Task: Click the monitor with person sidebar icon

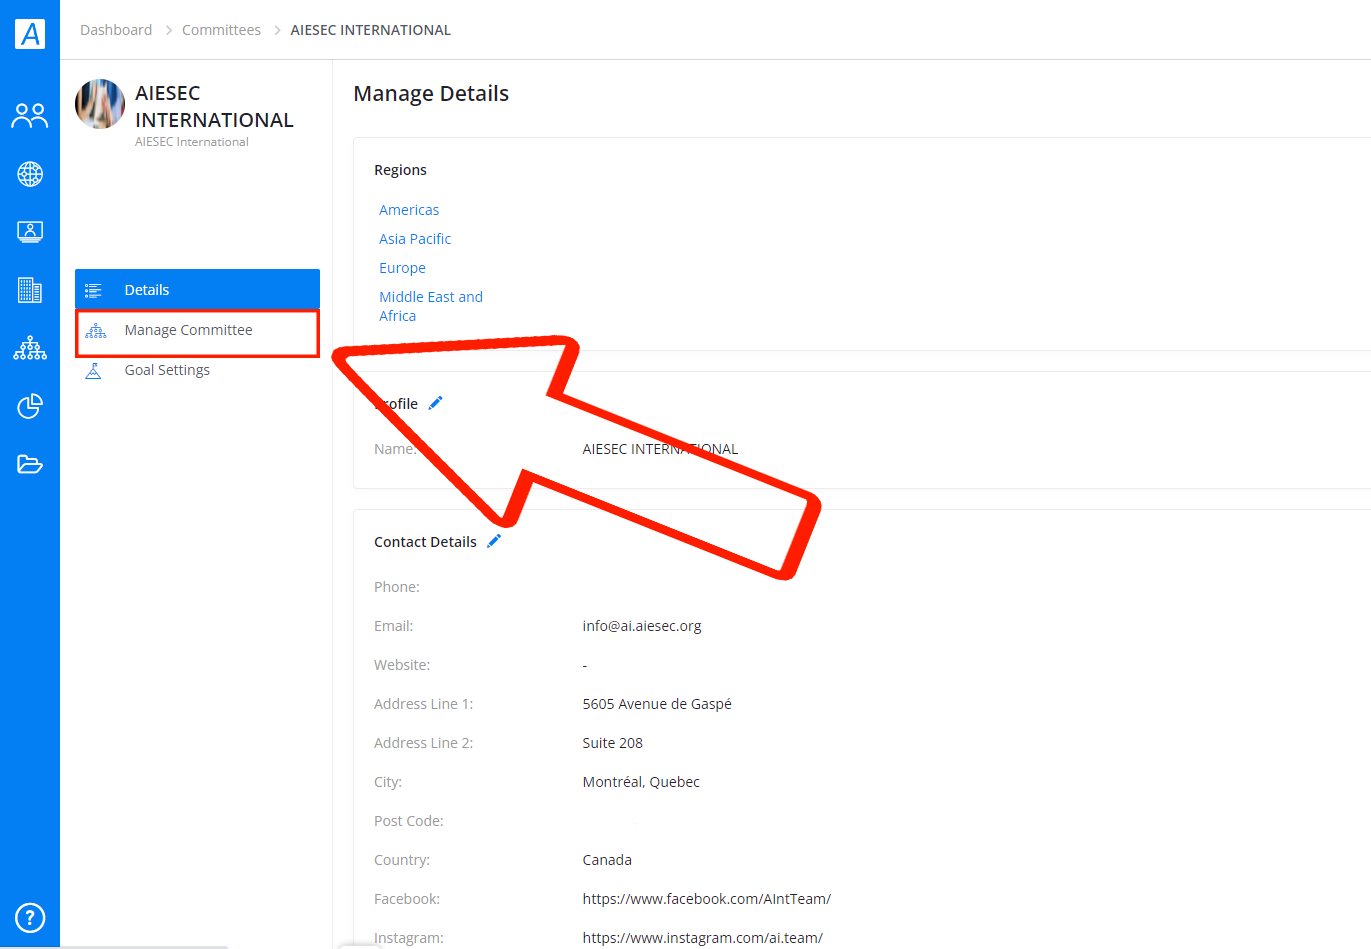Action: [x=30, y=232]
